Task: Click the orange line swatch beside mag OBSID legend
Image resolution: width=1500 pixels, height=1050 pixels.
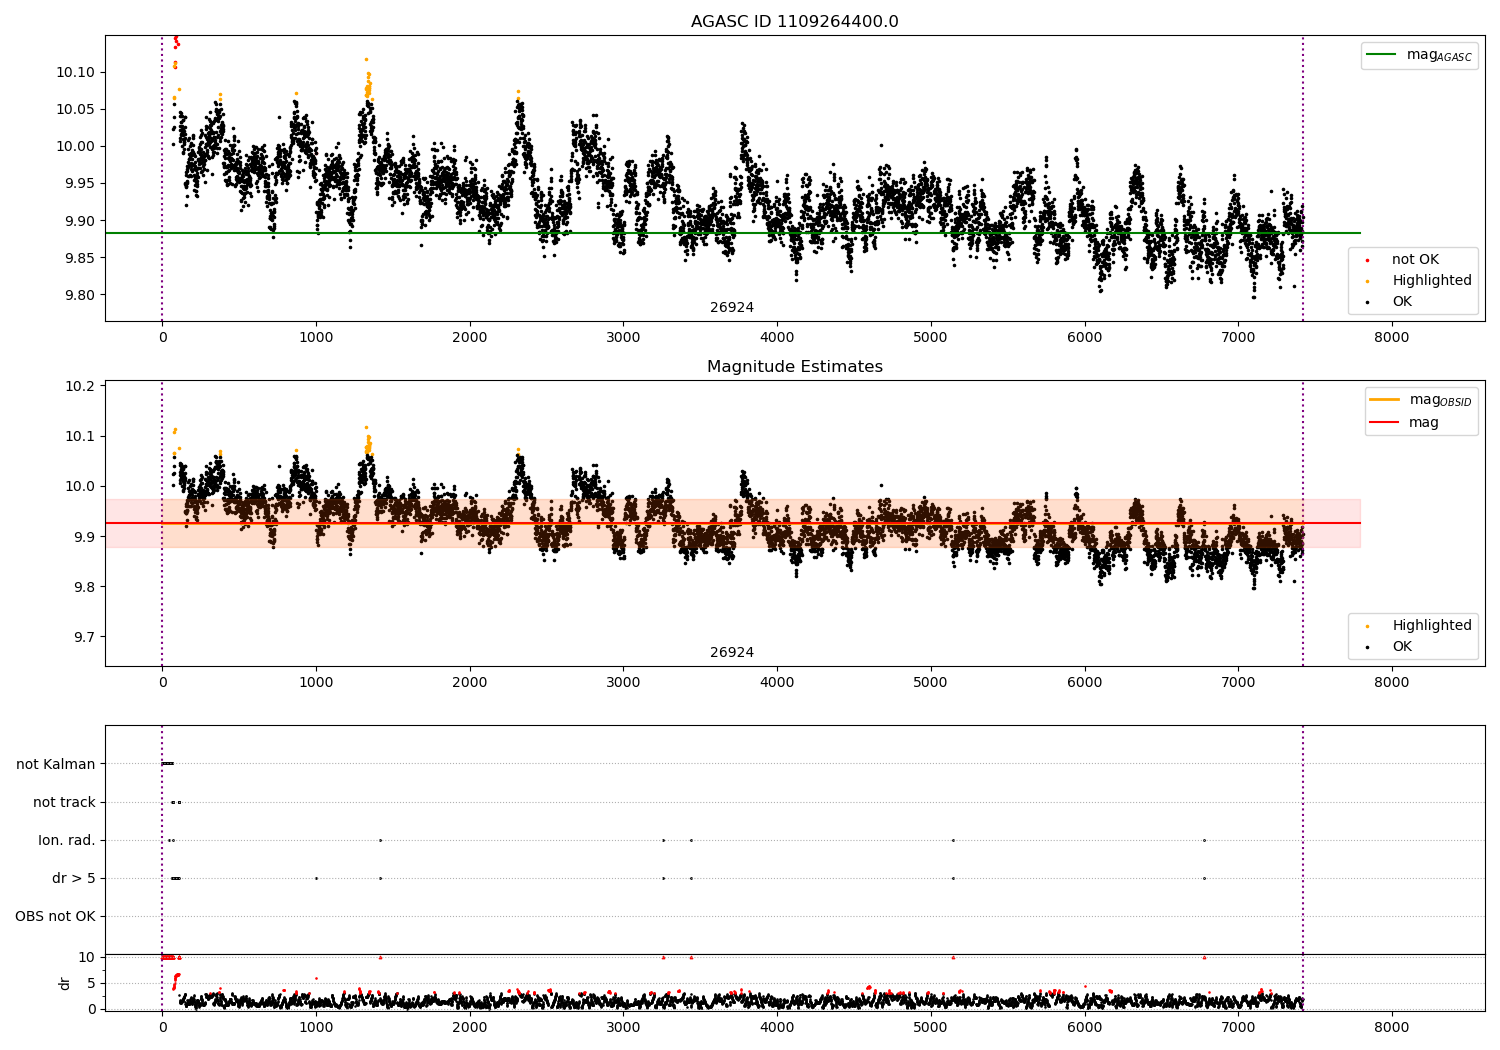Action: tap(1385, 400)
